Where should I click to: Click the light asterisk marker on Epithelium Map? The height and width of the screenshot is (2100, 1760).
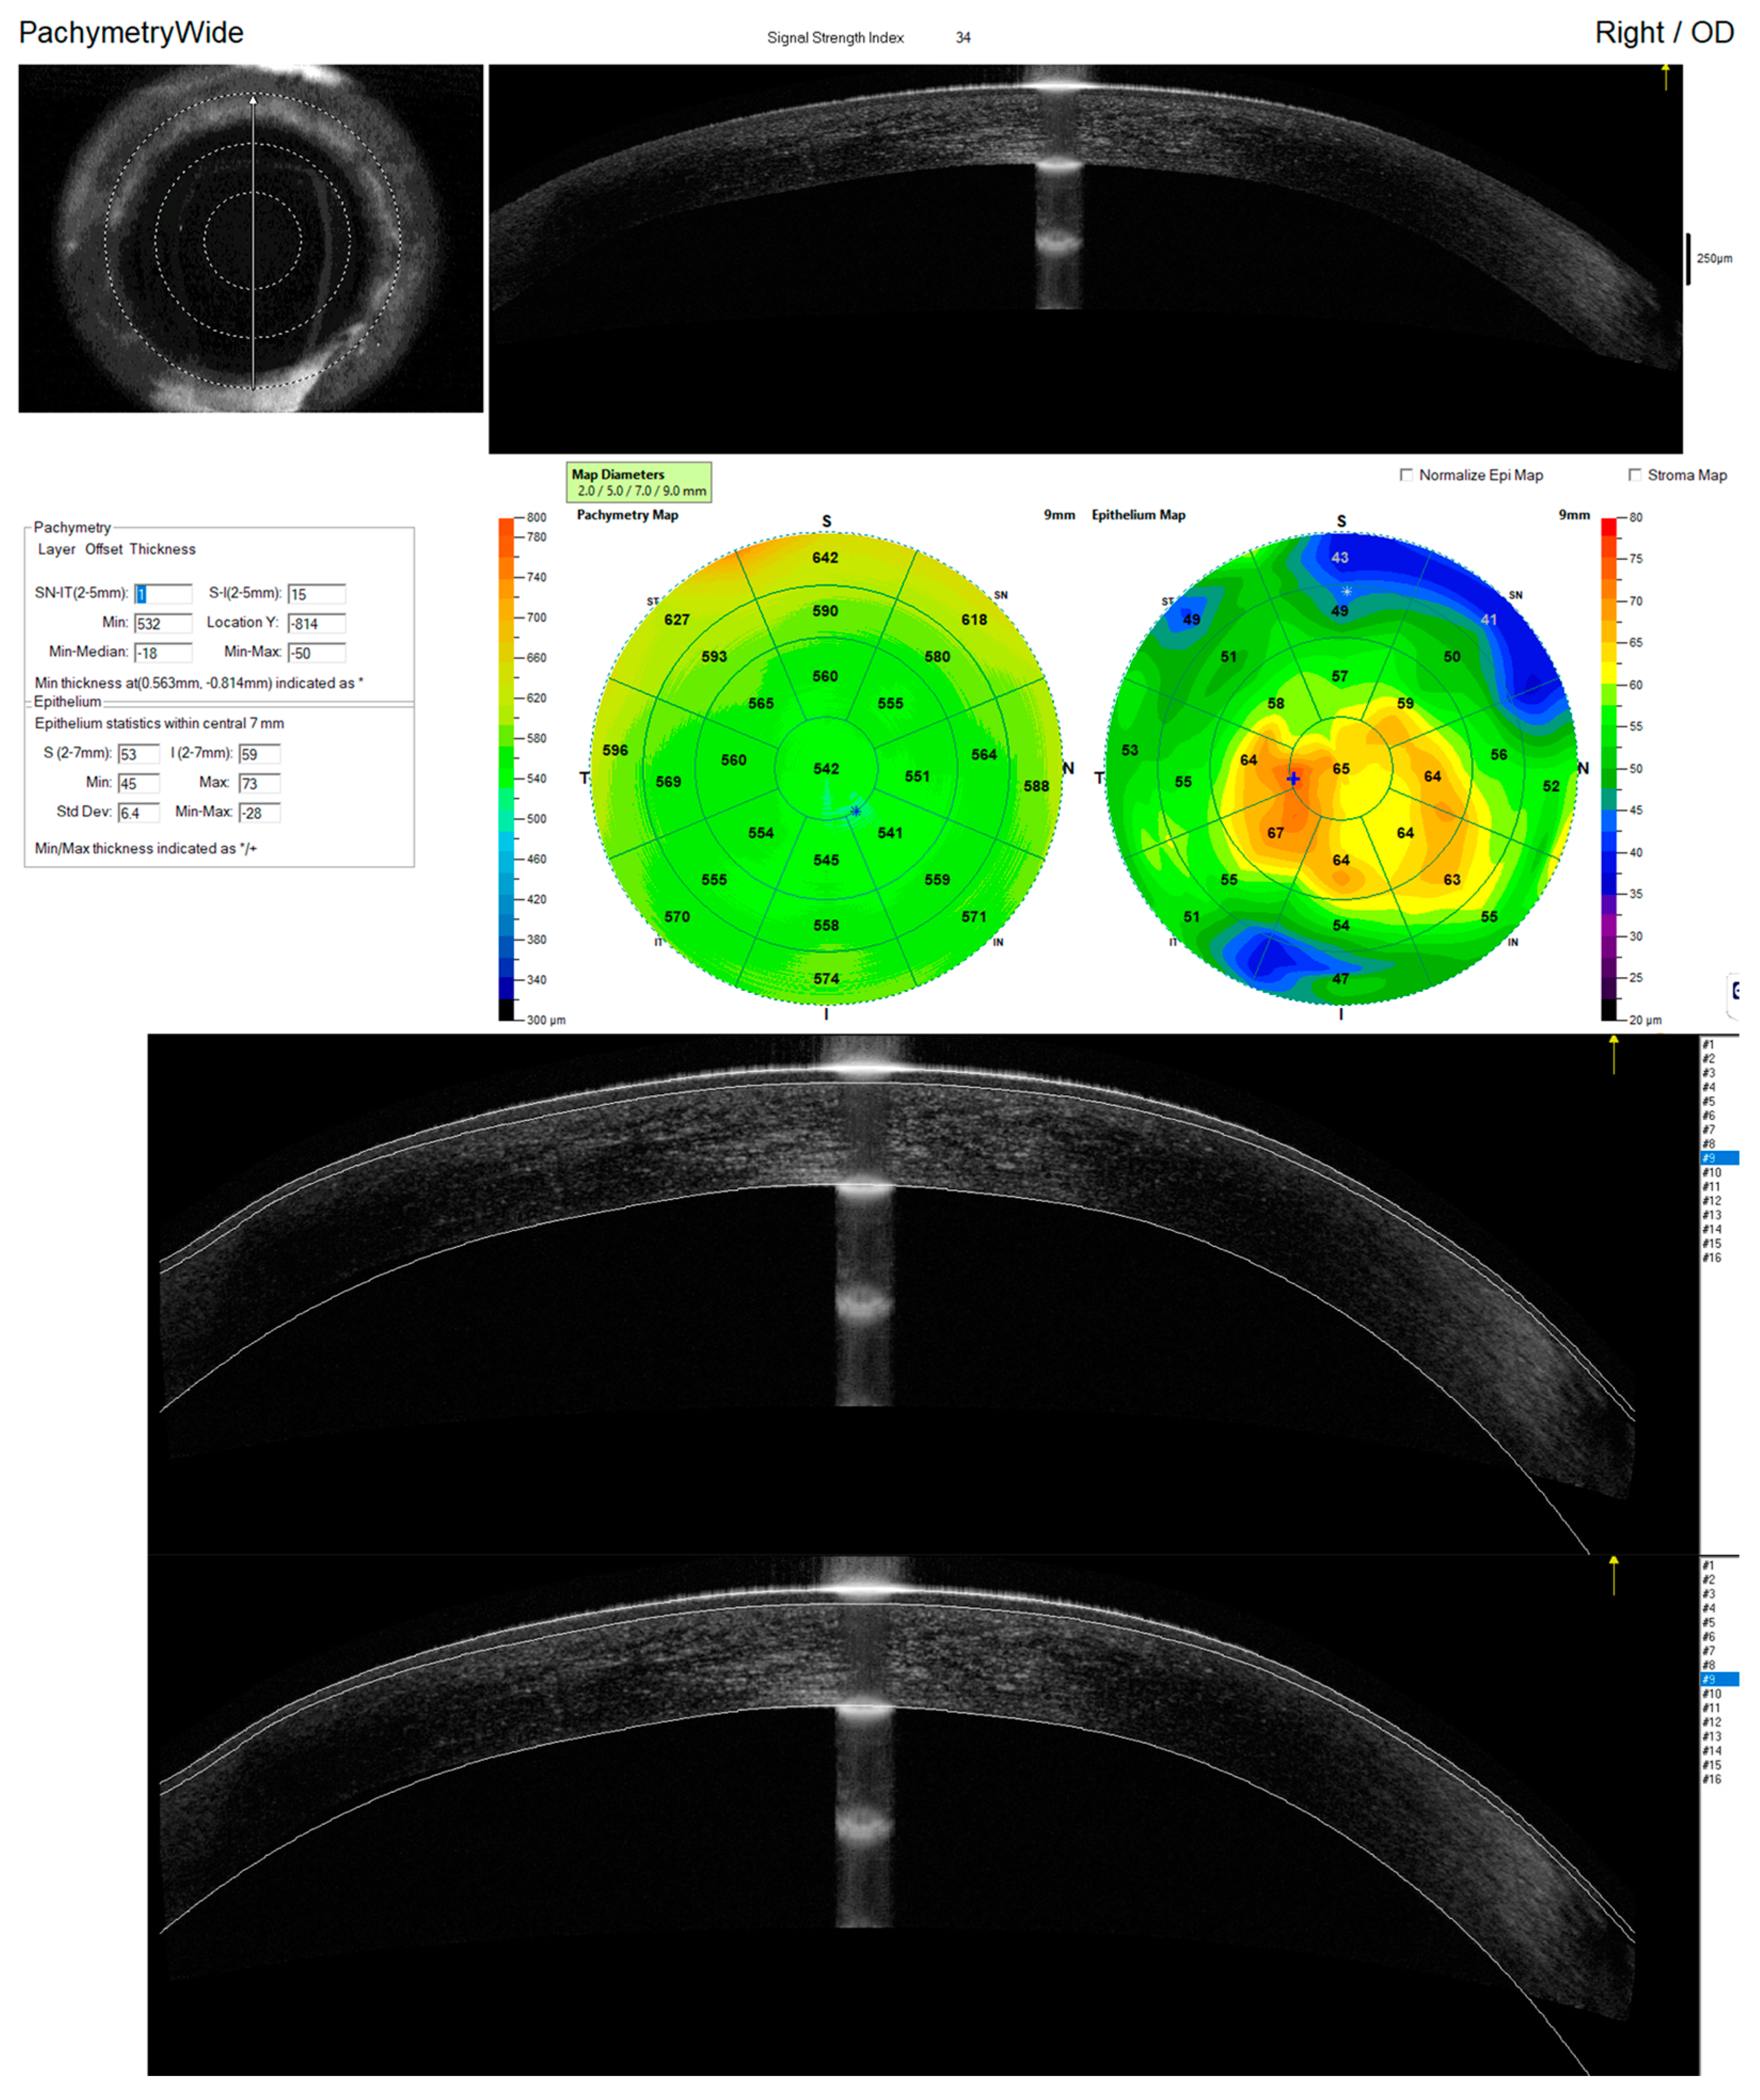1346,591
